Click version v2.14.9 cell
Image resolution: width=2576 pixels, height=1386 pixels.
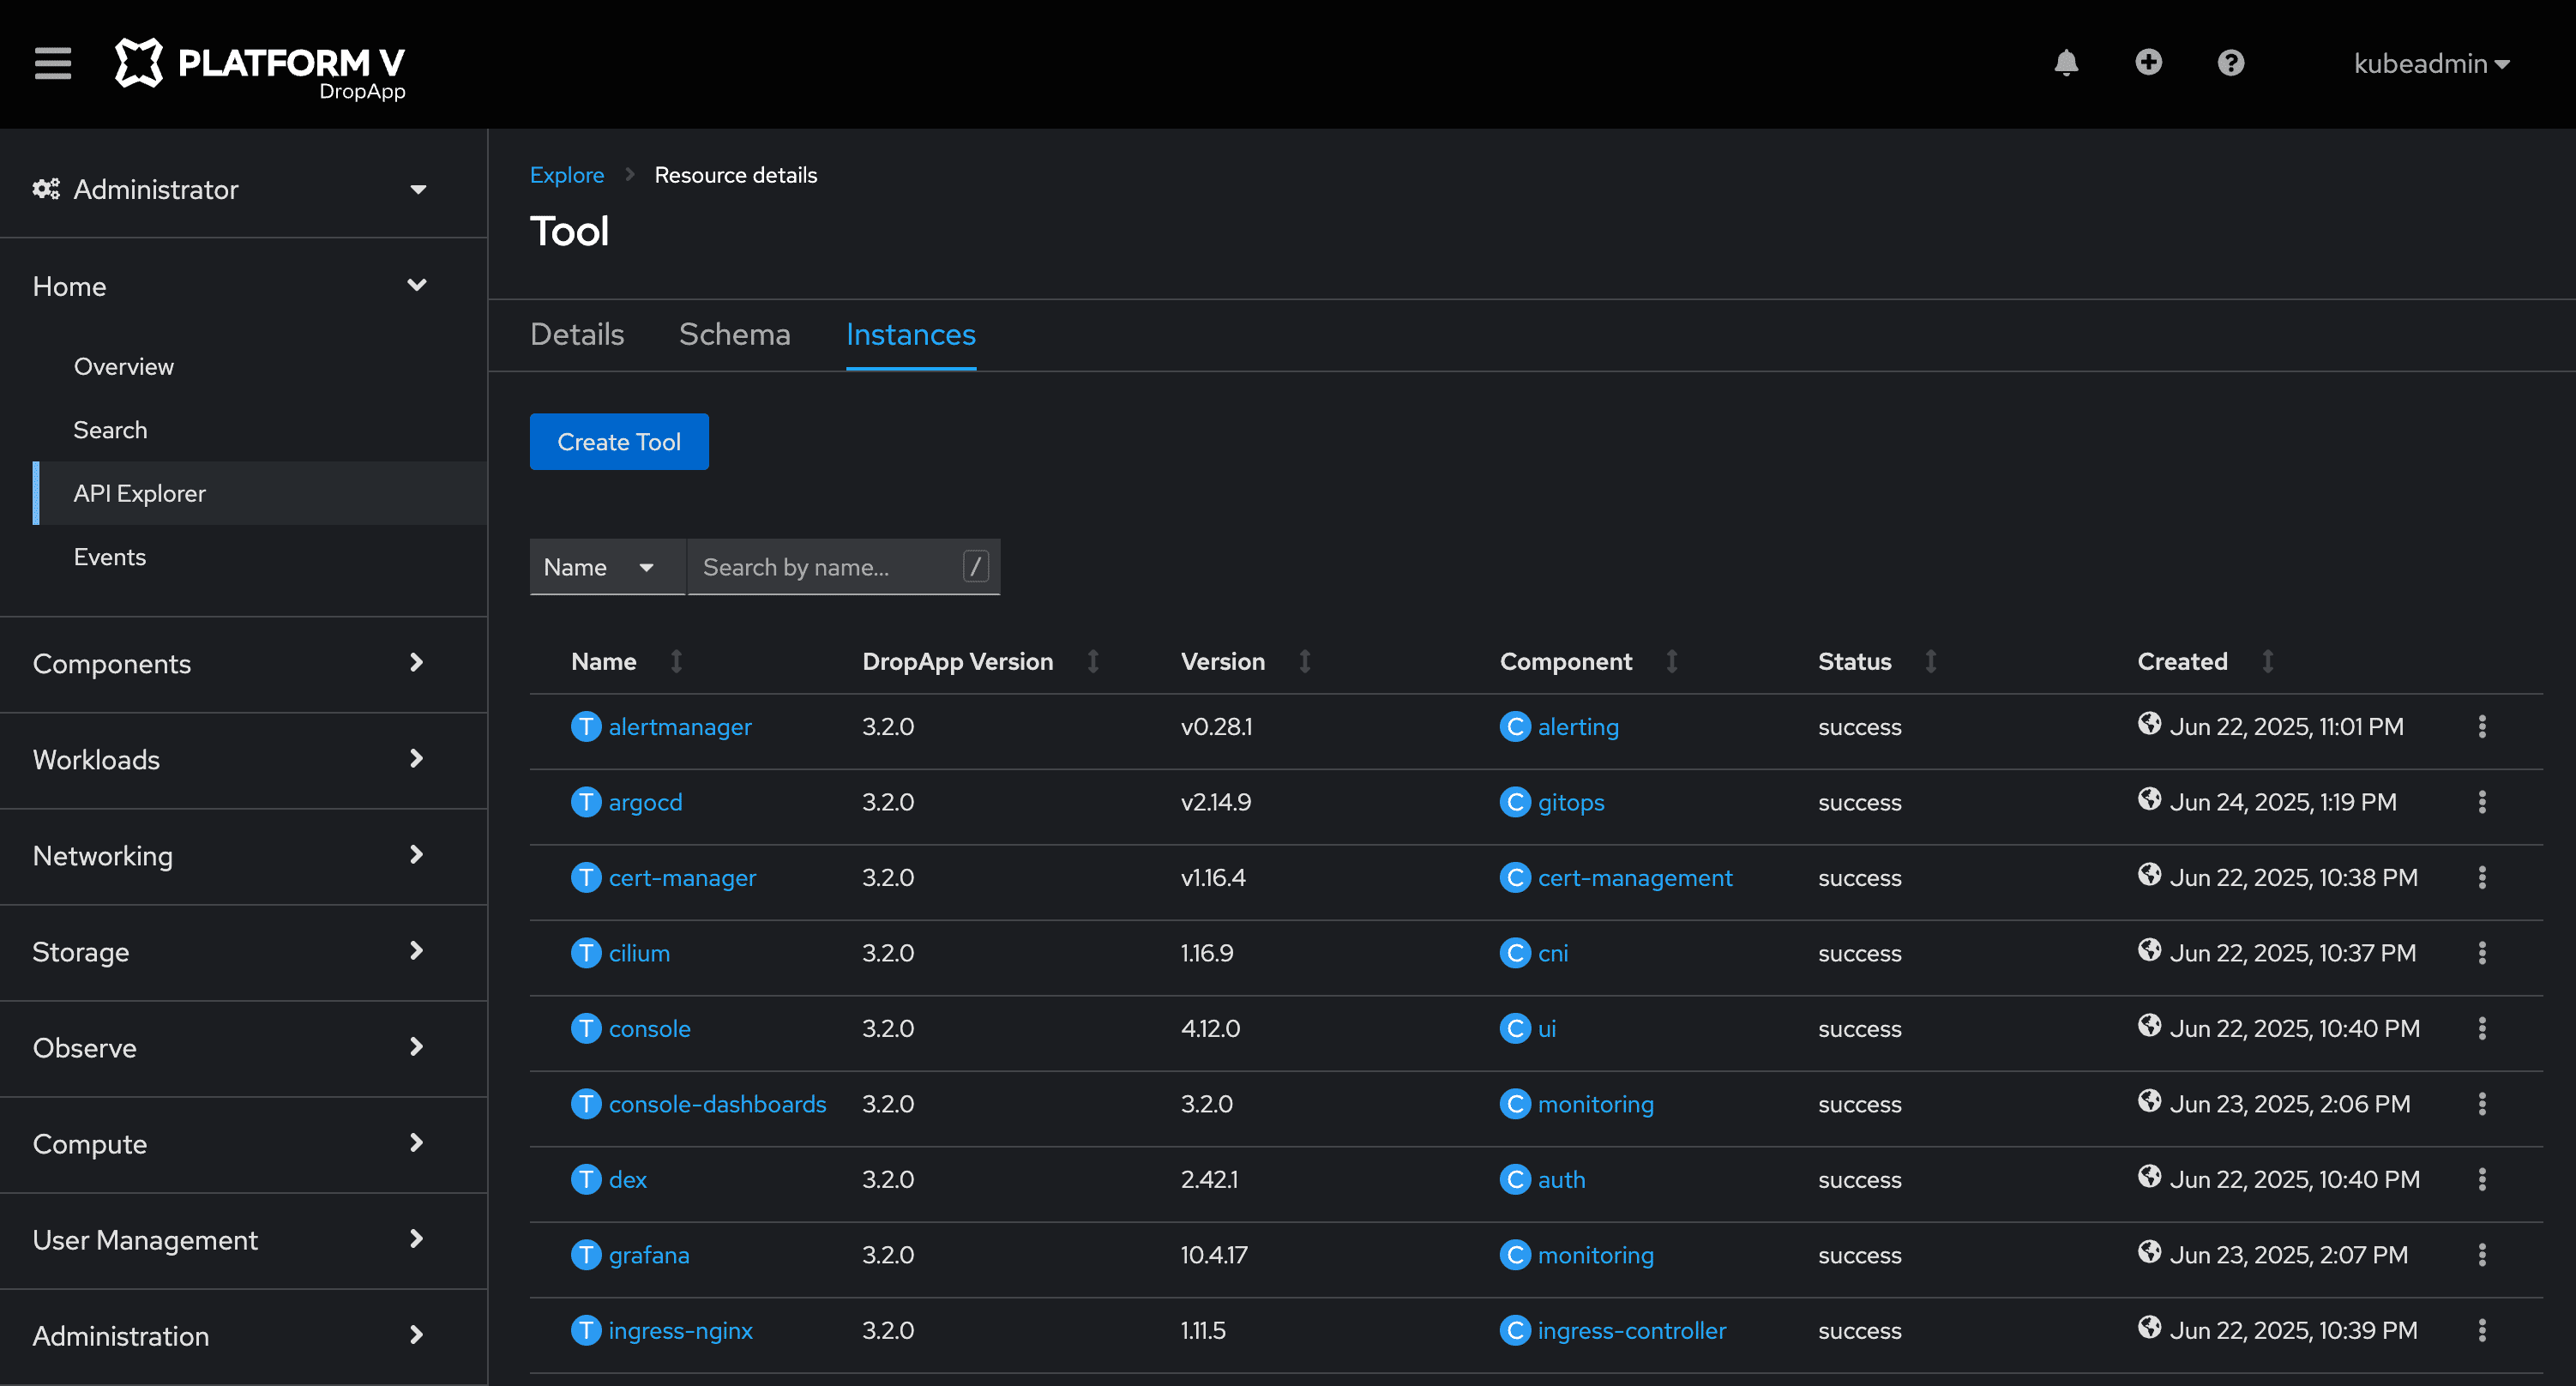(1216, 802)
